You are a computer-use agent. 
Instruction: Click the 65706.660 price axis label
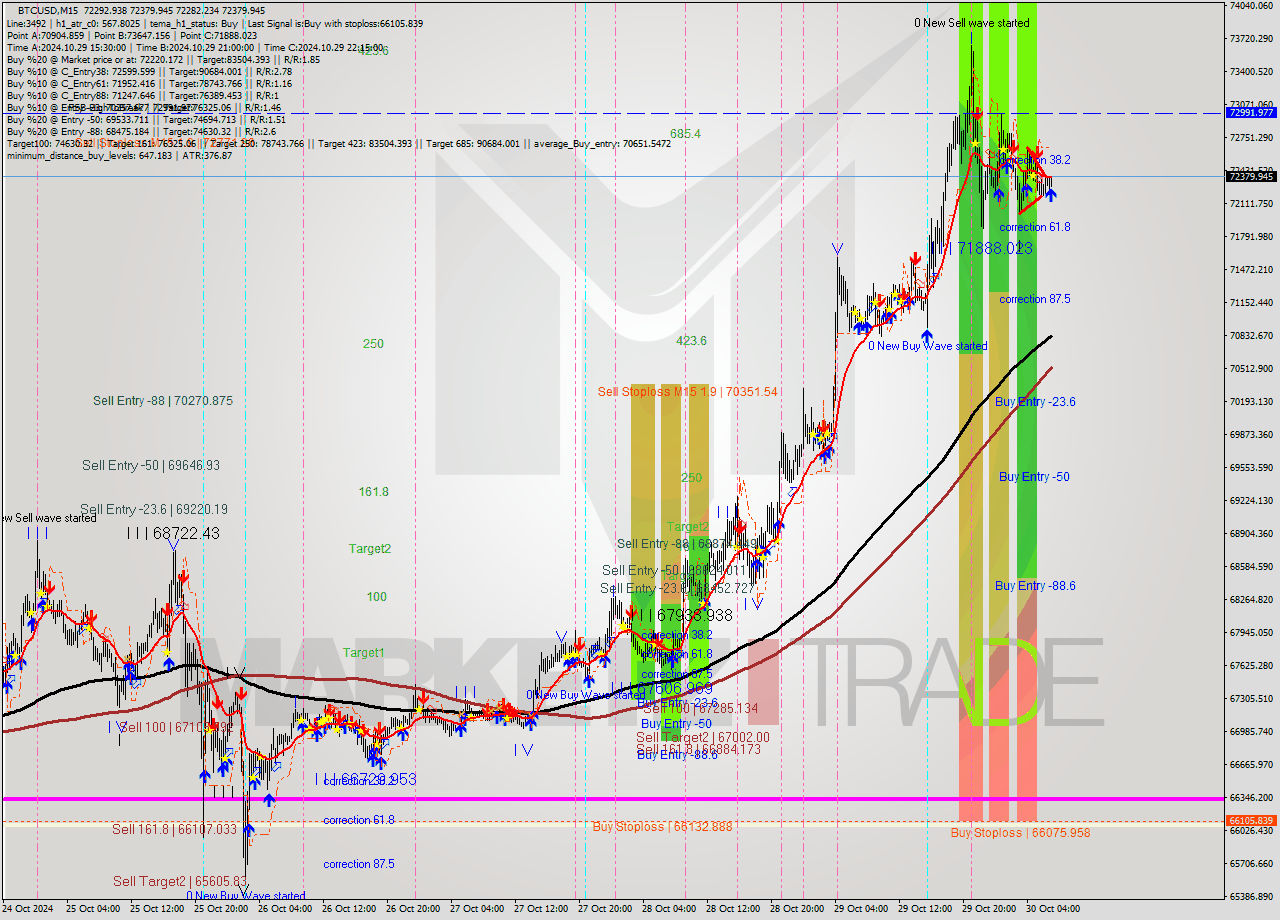pyautogui.click(x=1251, y=864)
